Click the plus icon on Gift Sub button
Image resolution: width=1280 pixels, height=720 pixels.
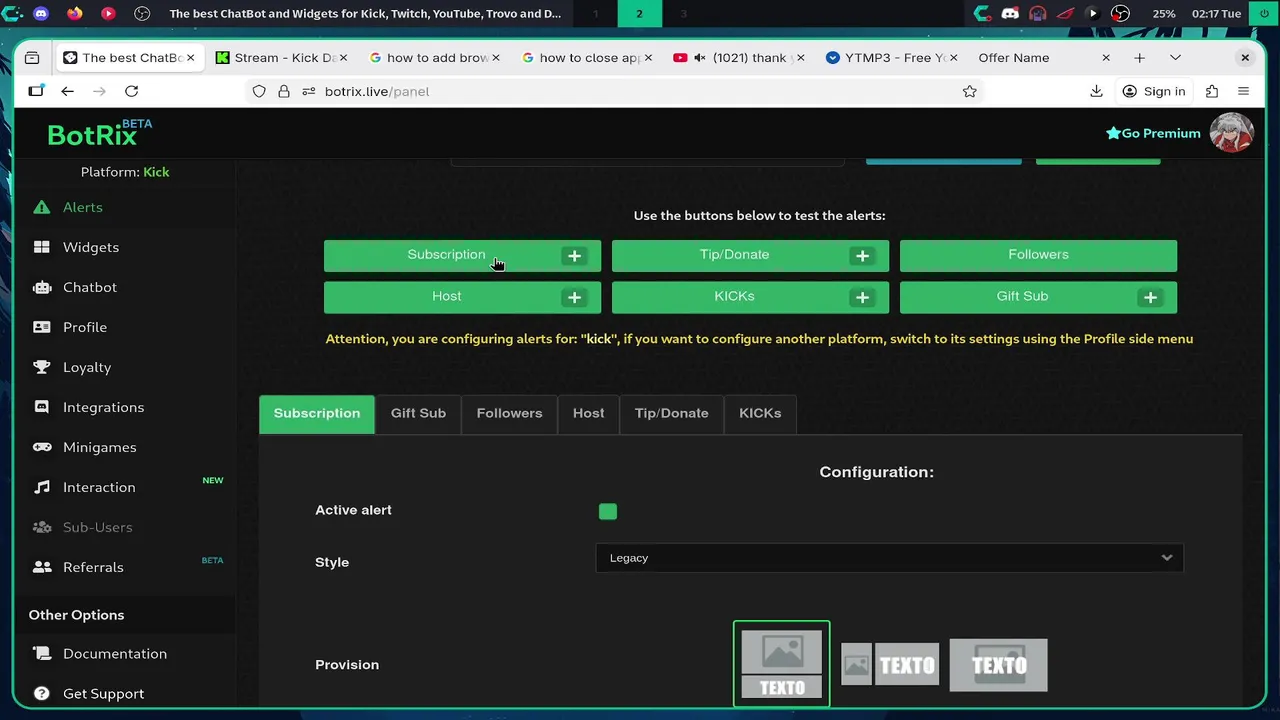[x=1150, y=297]
